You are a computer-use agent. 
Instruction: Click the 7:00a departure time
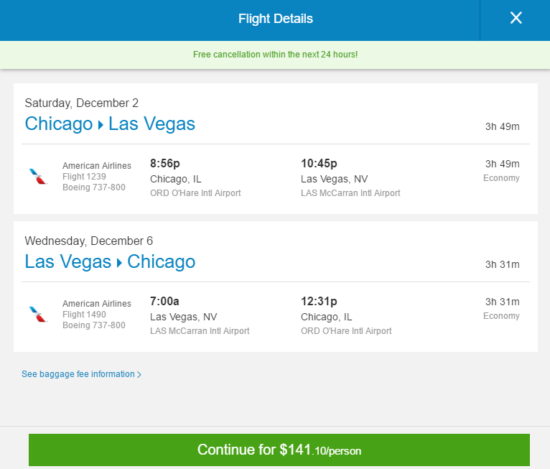(x=165, y=301)
